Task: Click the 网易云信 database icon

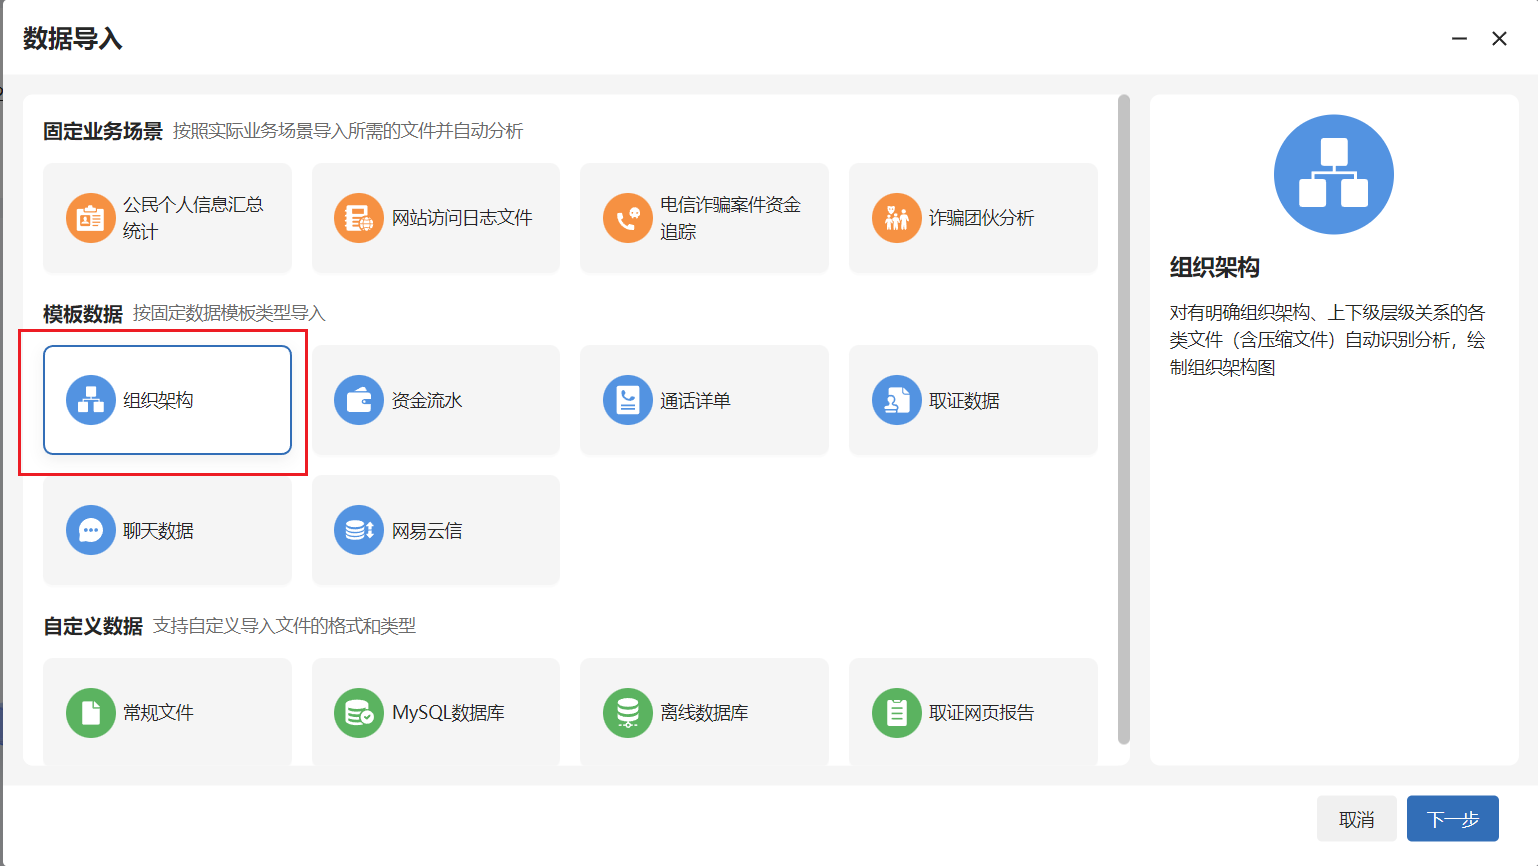Action: click(x=358, y=530)
